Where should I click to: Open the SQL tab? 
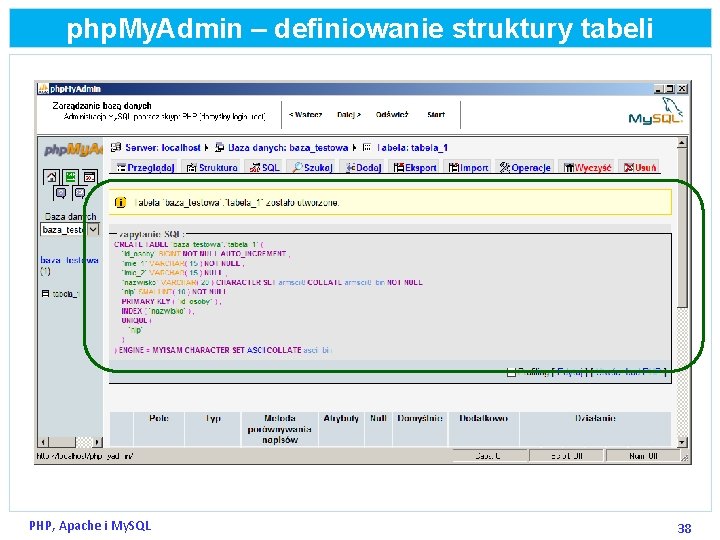(x=264, y=168)
